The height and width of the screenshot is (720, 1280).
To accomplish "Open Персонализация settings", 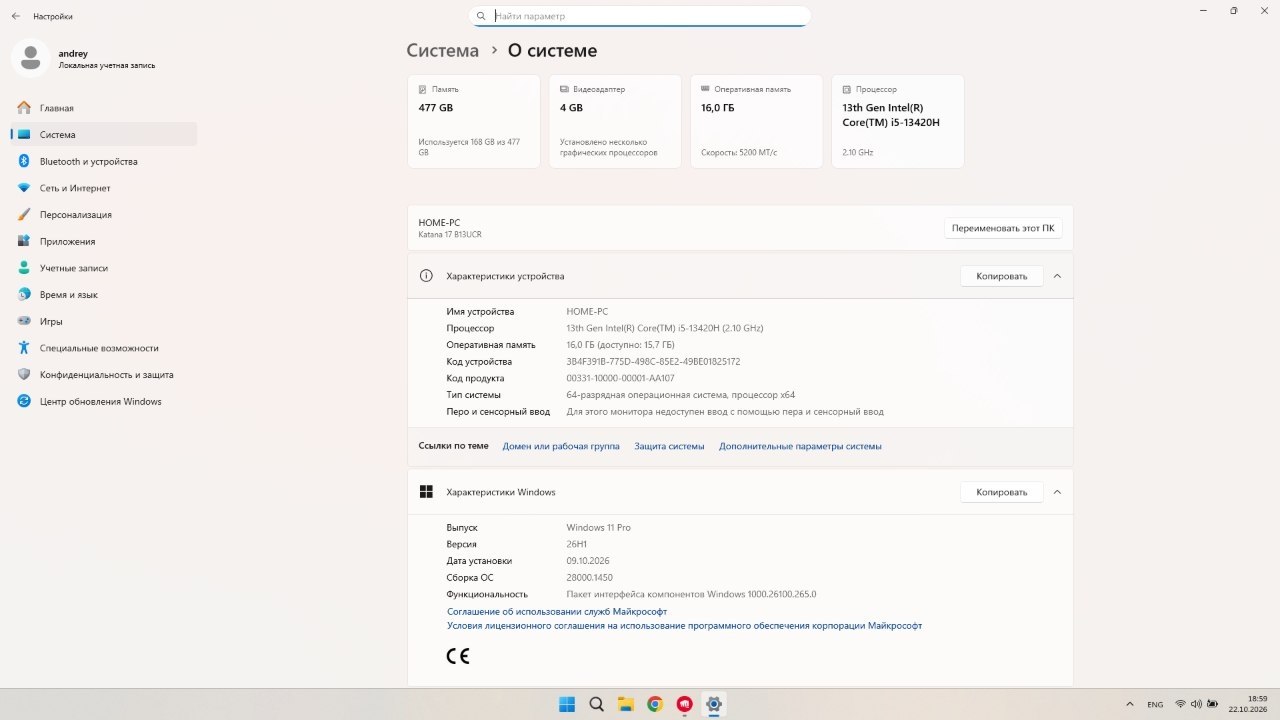I will pyautogui.click(x=104, y=215).
